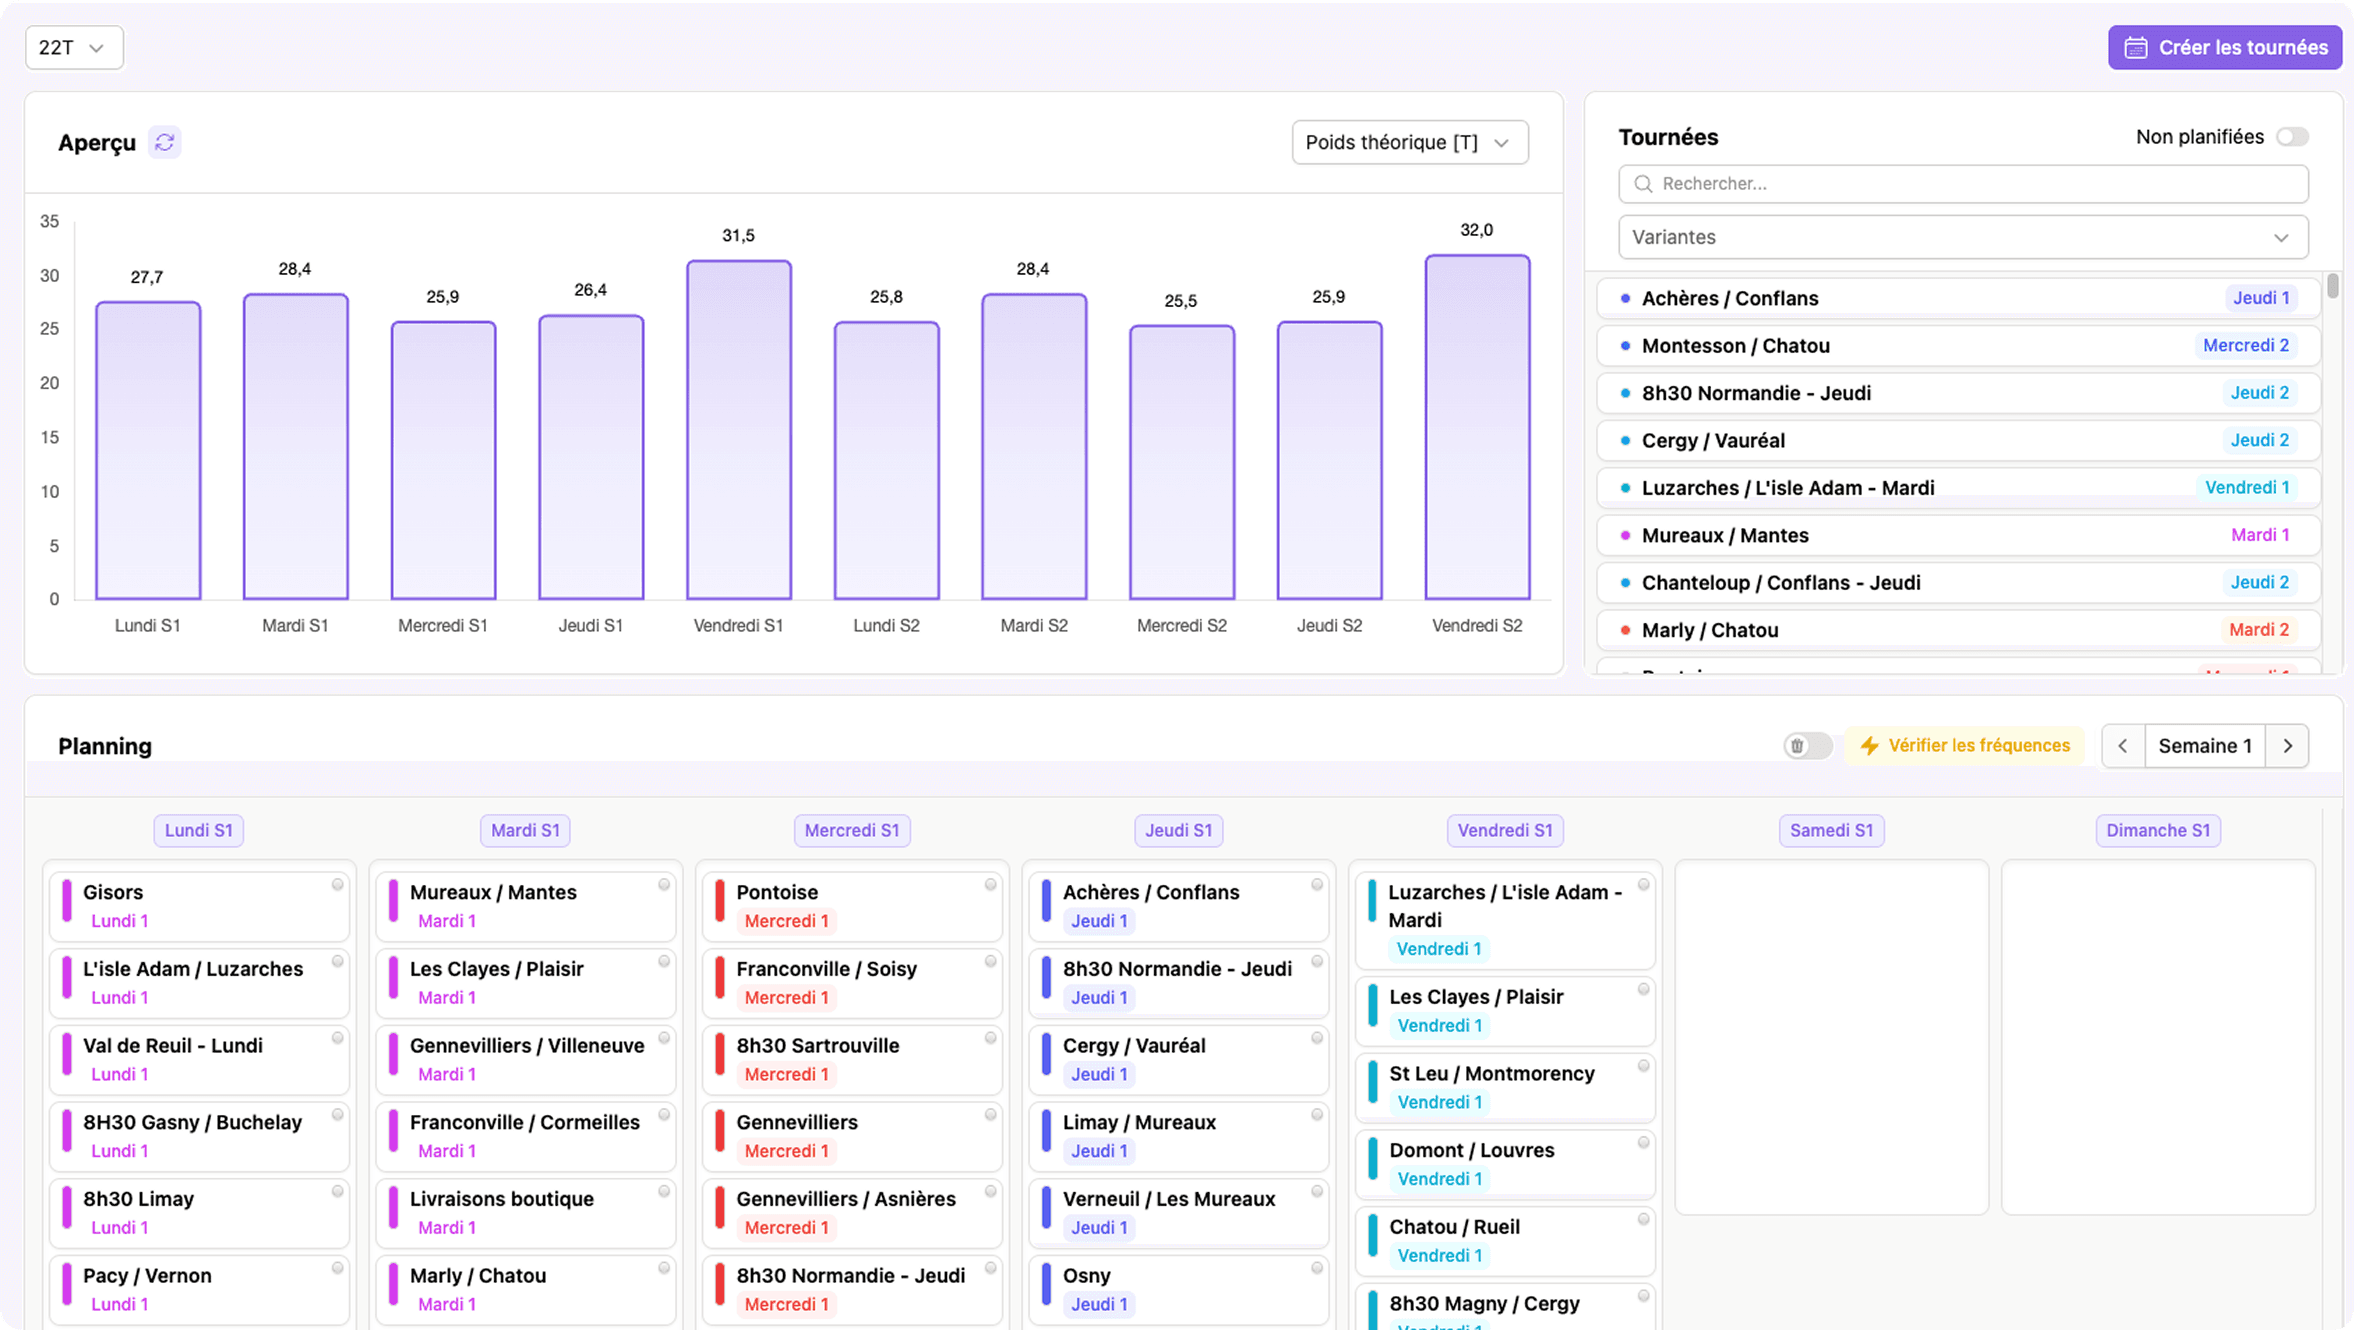Select the Lundi S1 column header
This screenshot has height=1330, width=2354.
(198, 831)
